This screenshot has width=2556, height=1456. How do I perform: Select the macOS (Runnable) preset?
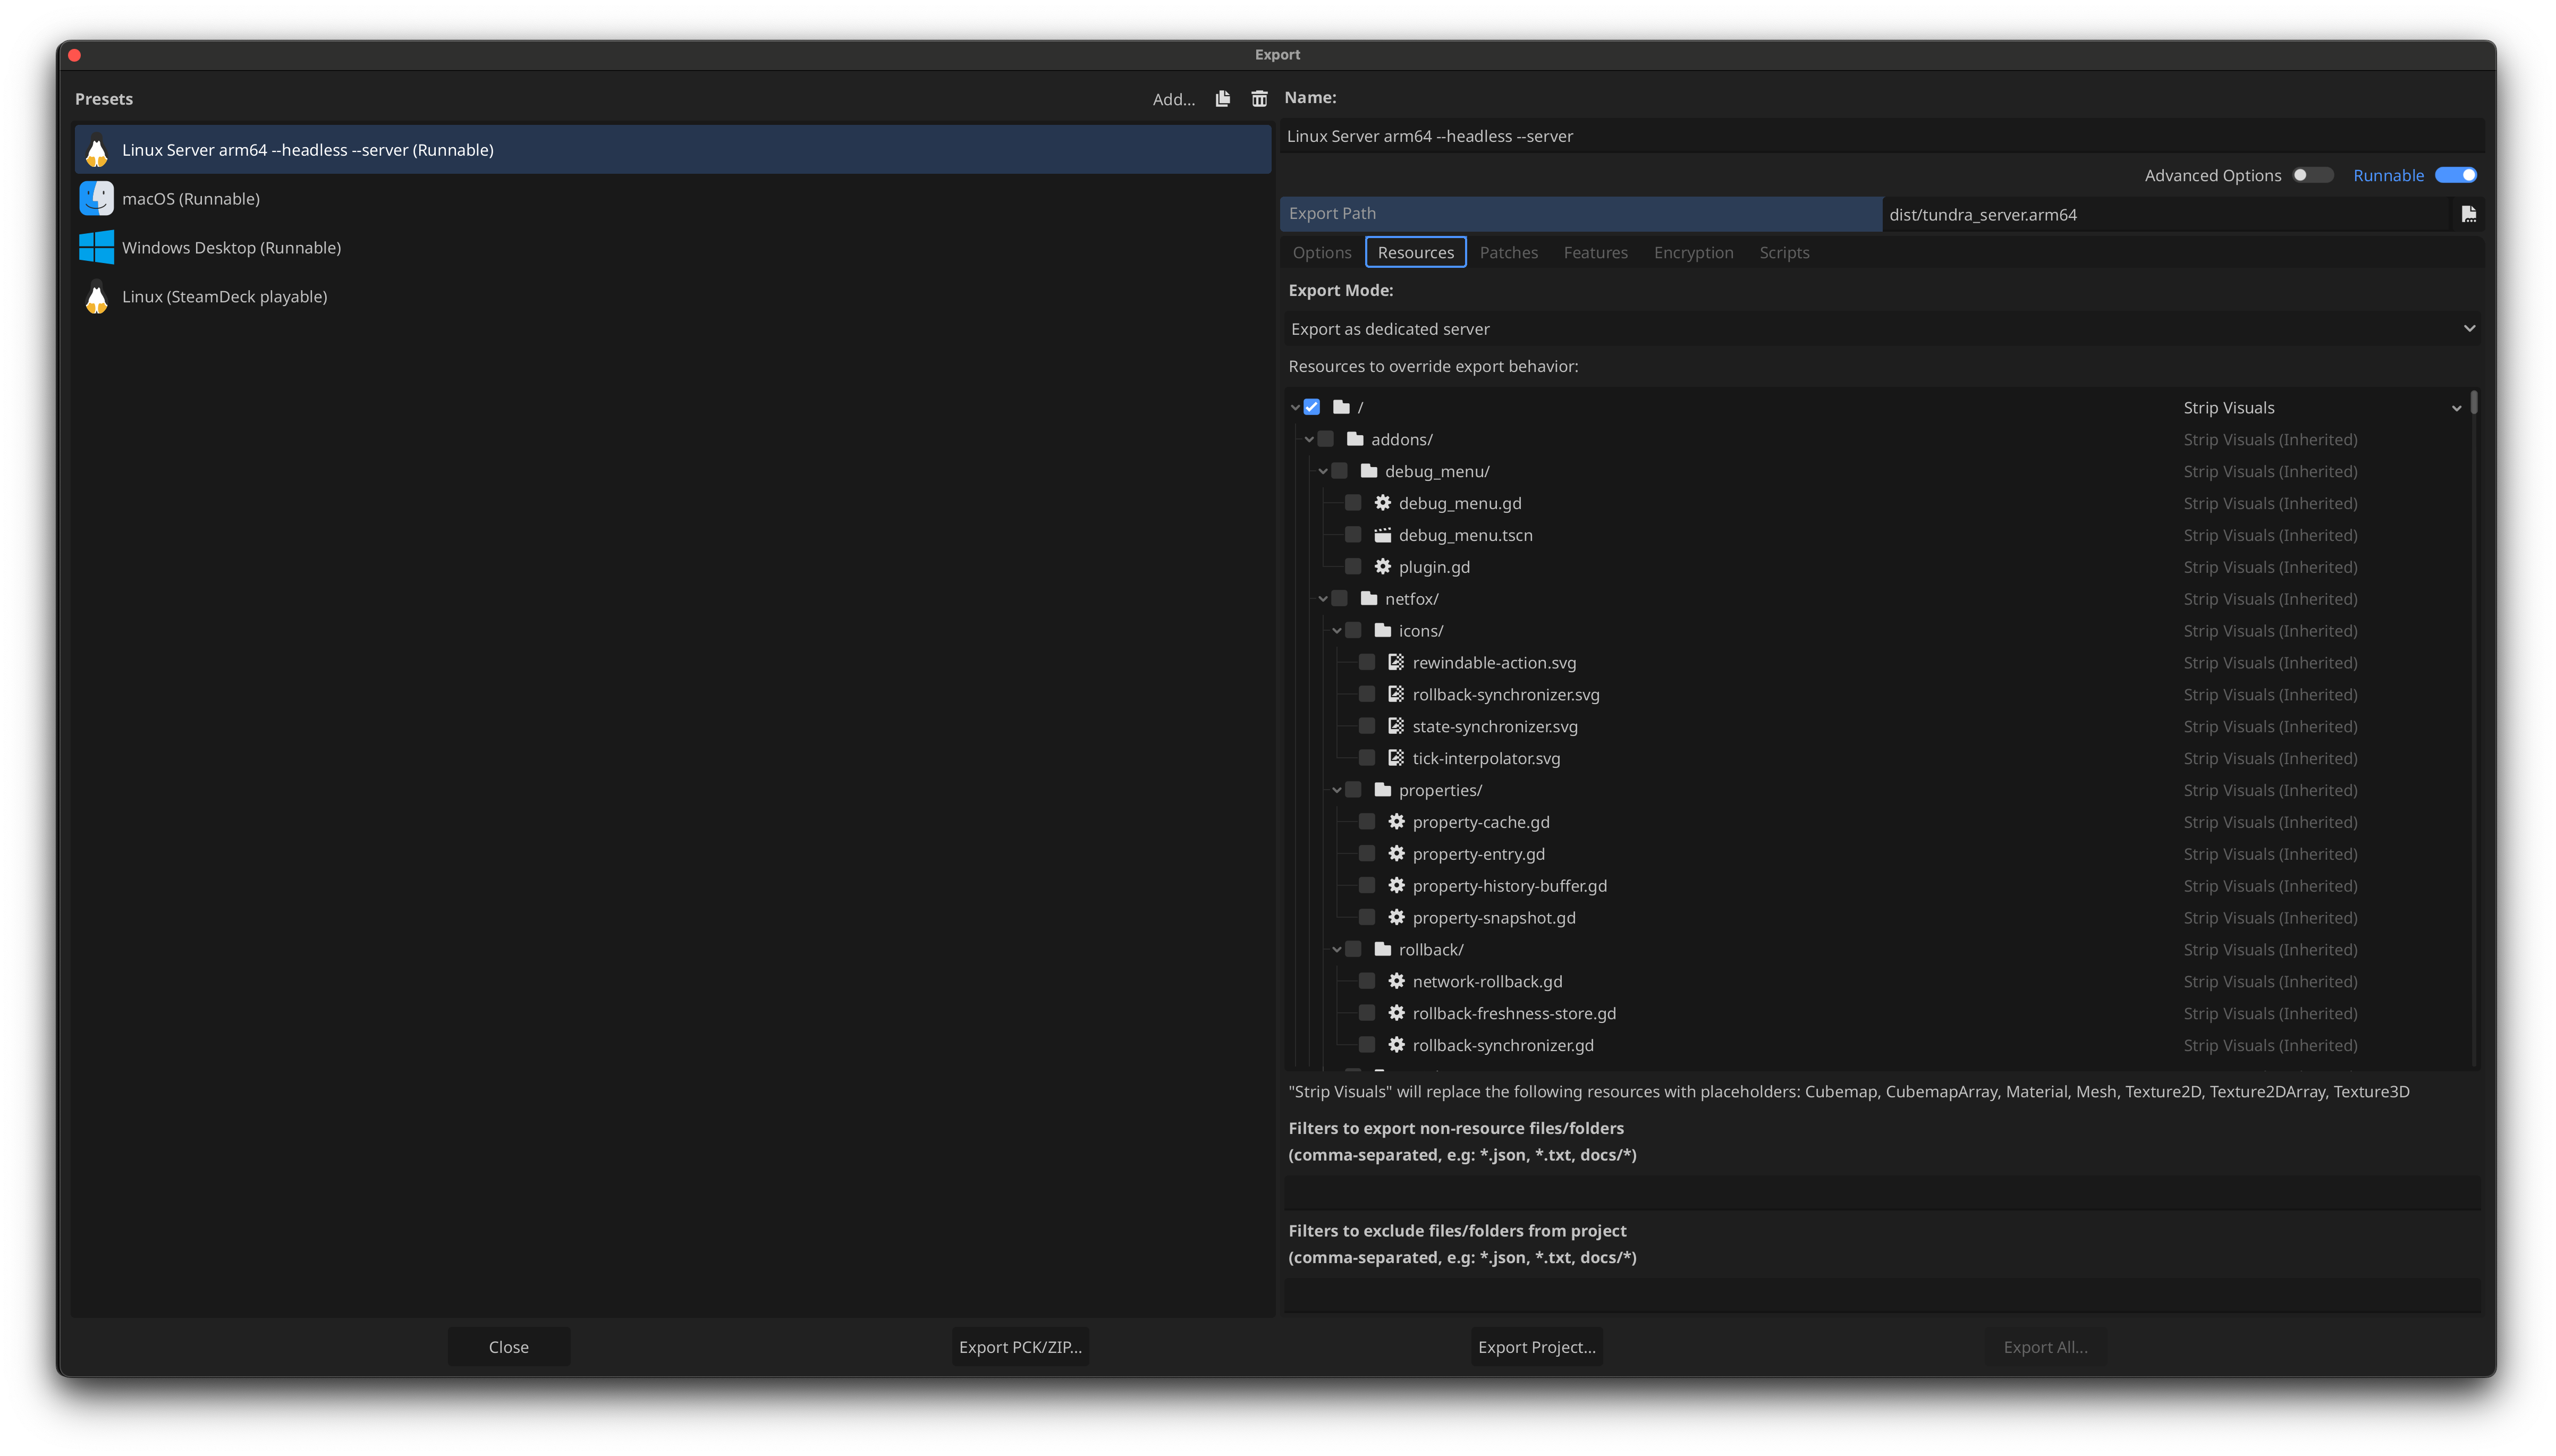click(672, 199)
